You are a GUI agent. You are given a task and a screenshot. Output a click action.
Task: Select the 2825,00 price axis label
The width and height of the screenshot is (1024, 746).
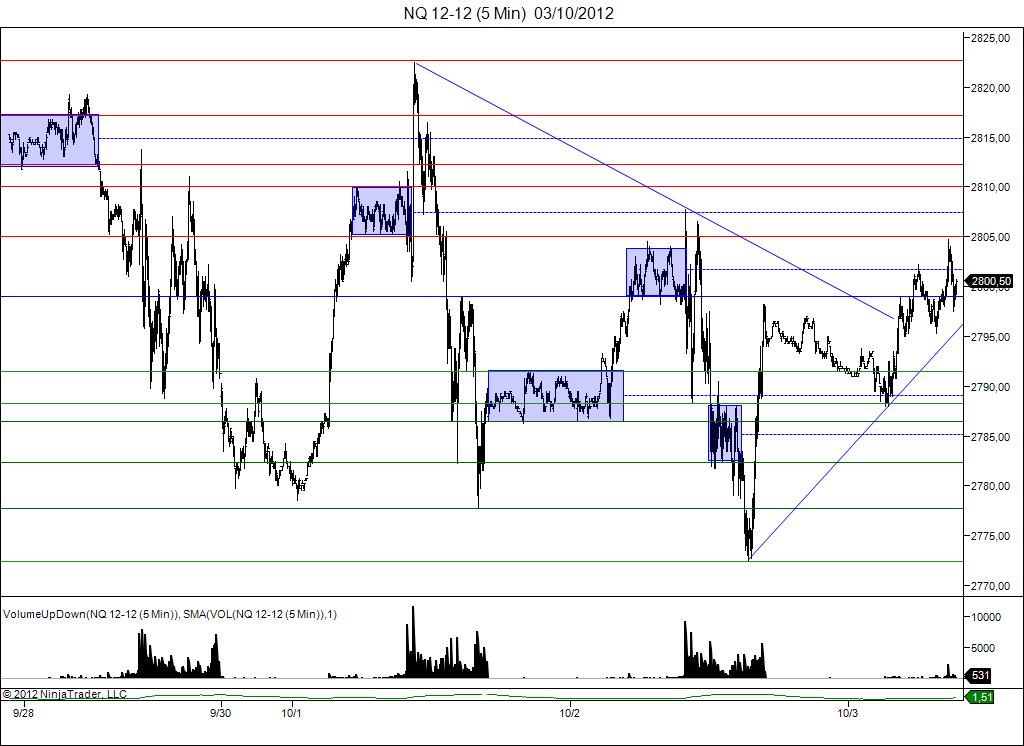991,39
